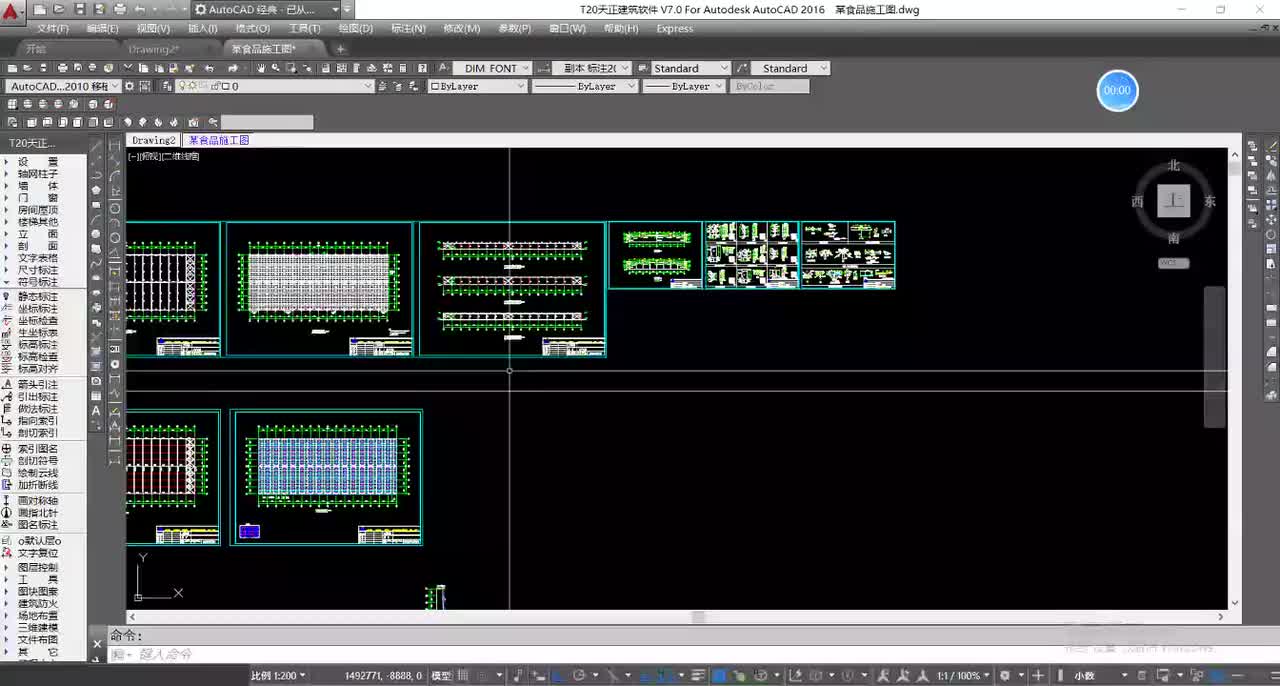Click the Undo arrow in quick access toolbar
Image resolution: width=1280 pixels, height=686 pixels.
(x=140, y=9)
